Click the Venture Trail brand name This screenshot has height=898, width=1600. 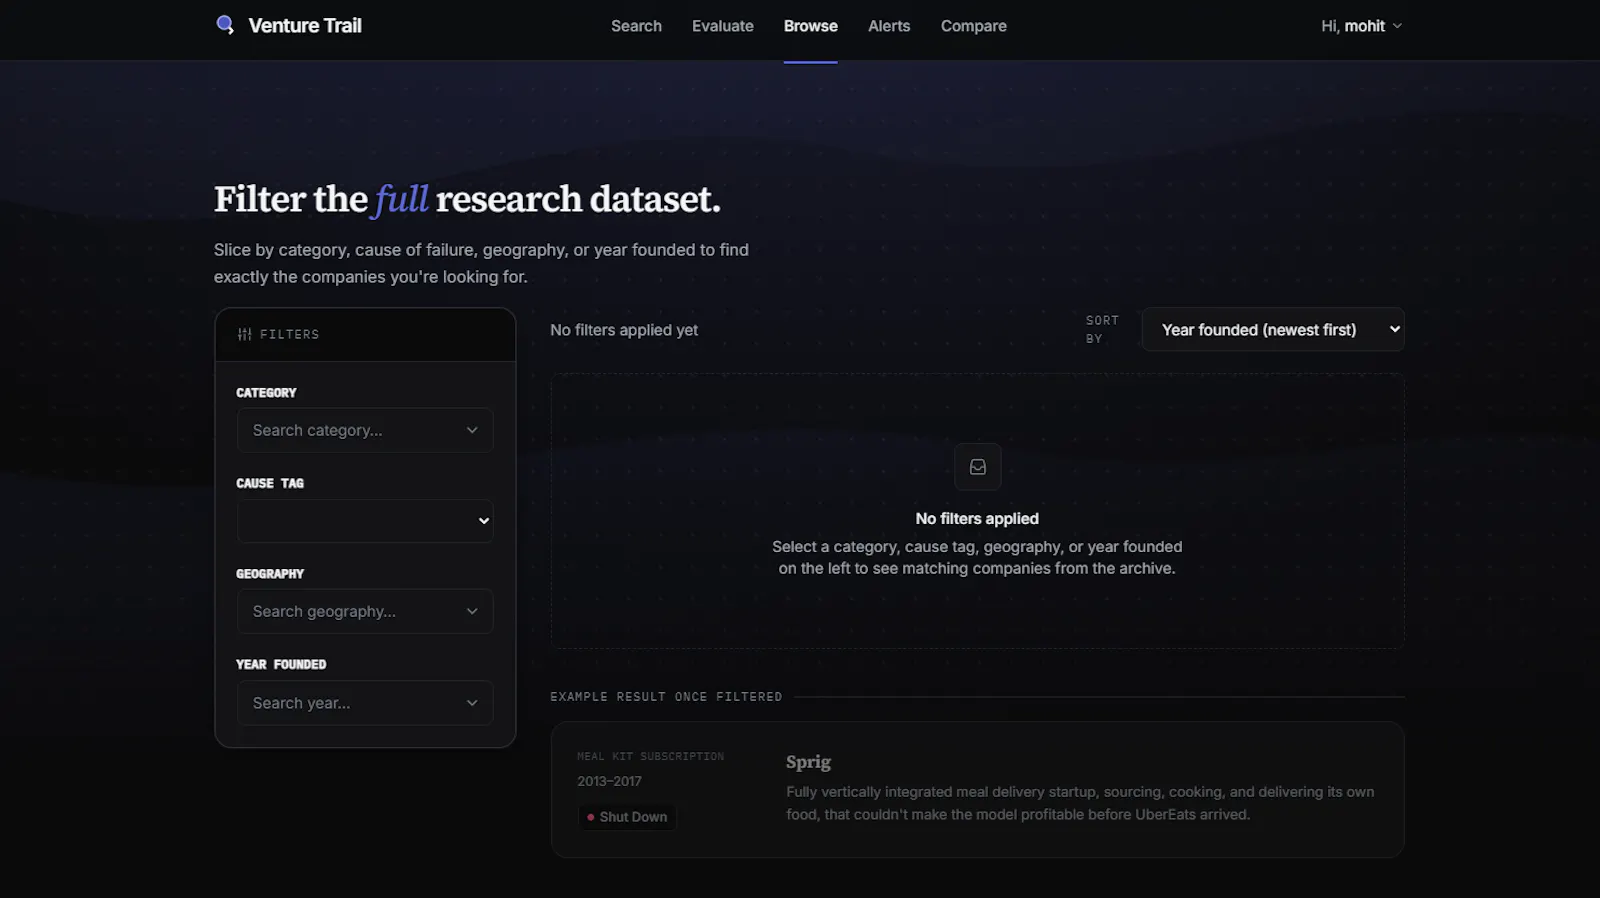click(x=305, y=26)
